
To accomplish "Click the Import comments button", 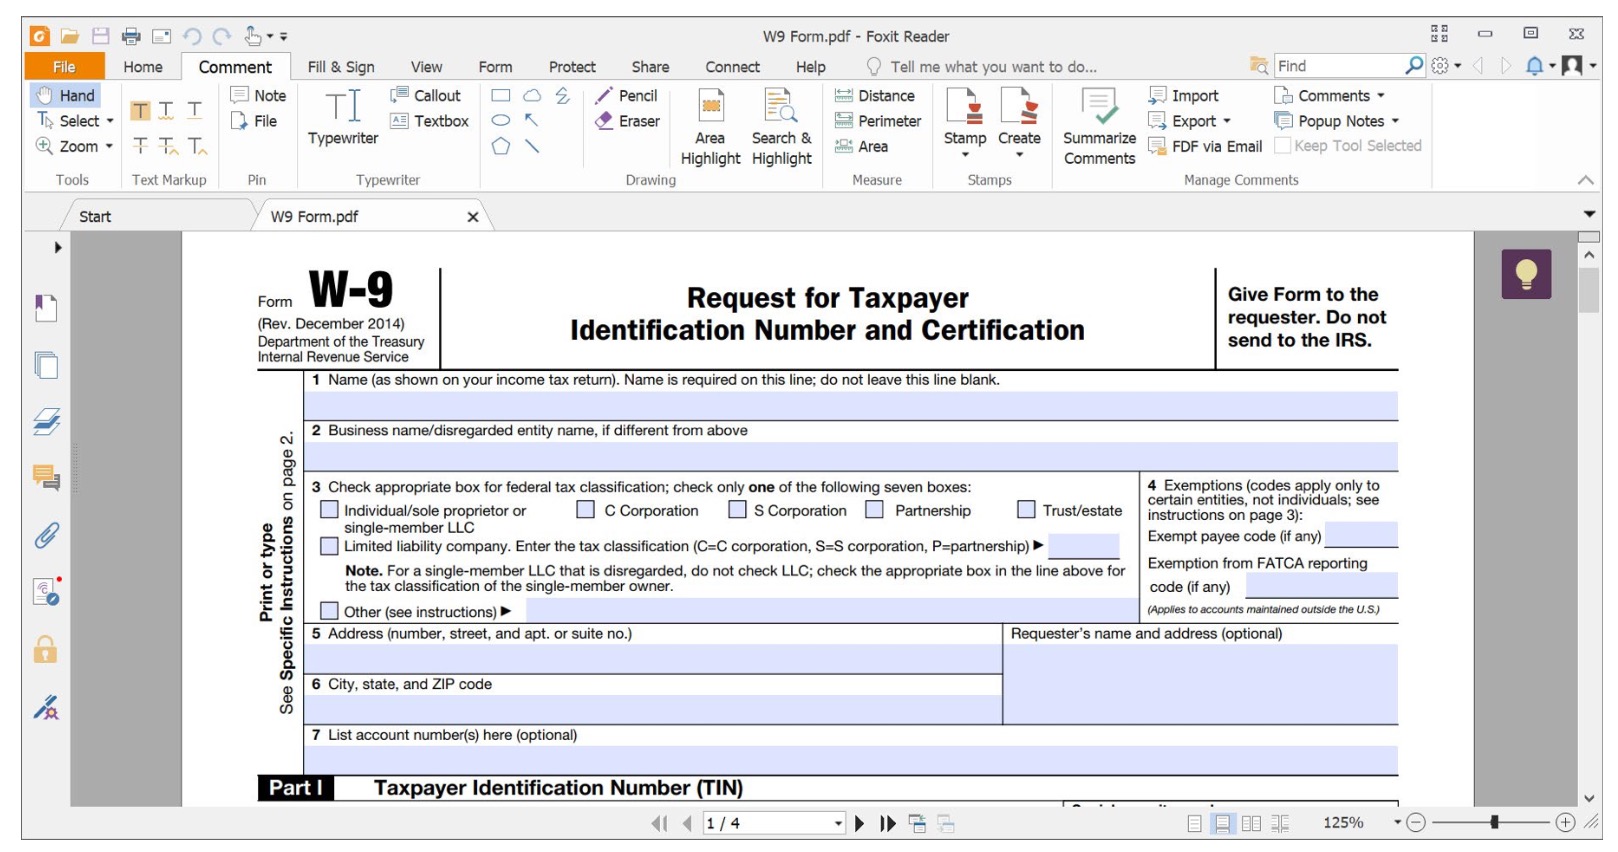I will pos(1184,95).
